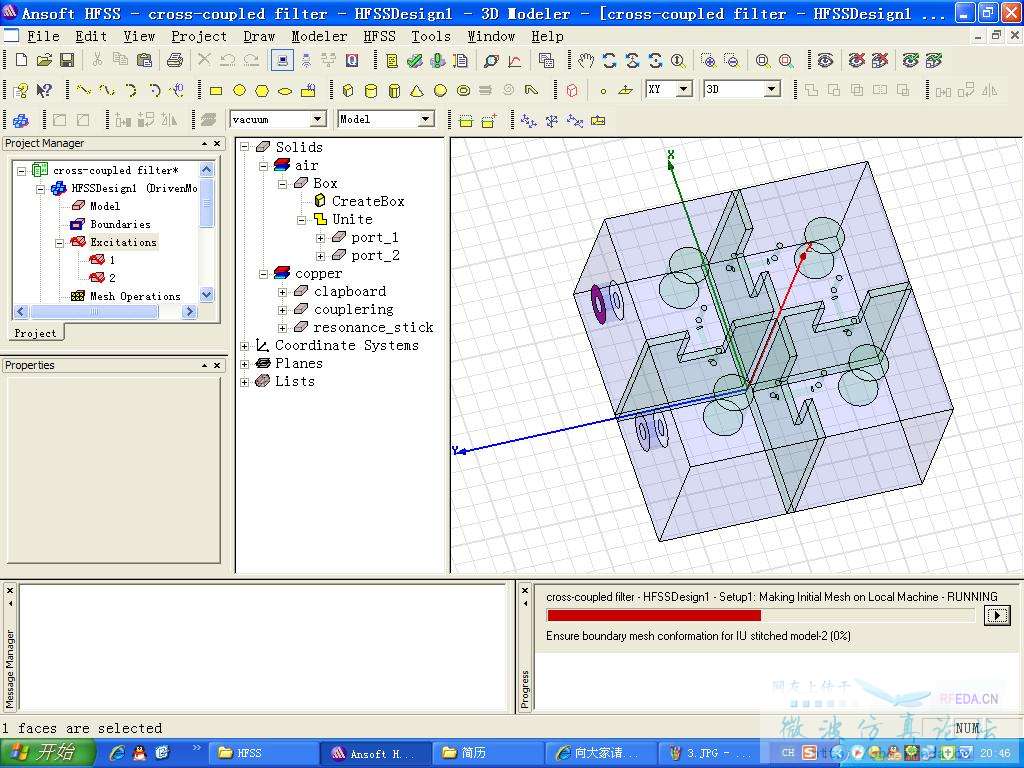Select the Project tab below the tree
This screenshot has width=1024, height=768.
pos(35,333)
